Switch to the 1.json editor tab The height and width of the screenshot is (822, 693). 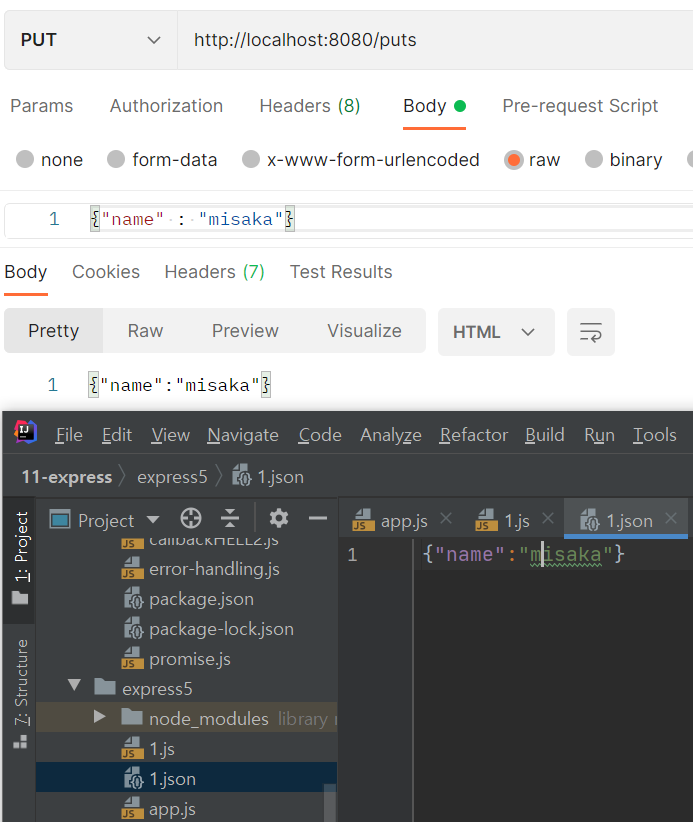tap(616, 521)
